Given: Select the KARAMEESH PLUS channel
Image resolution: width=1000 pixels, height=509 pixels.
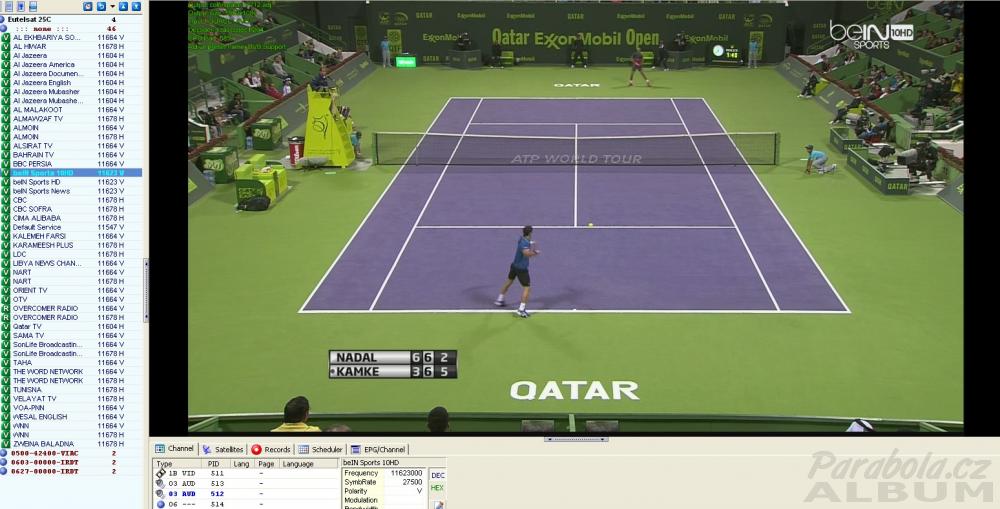Looking at the screenshot, I should coord(71,245).
